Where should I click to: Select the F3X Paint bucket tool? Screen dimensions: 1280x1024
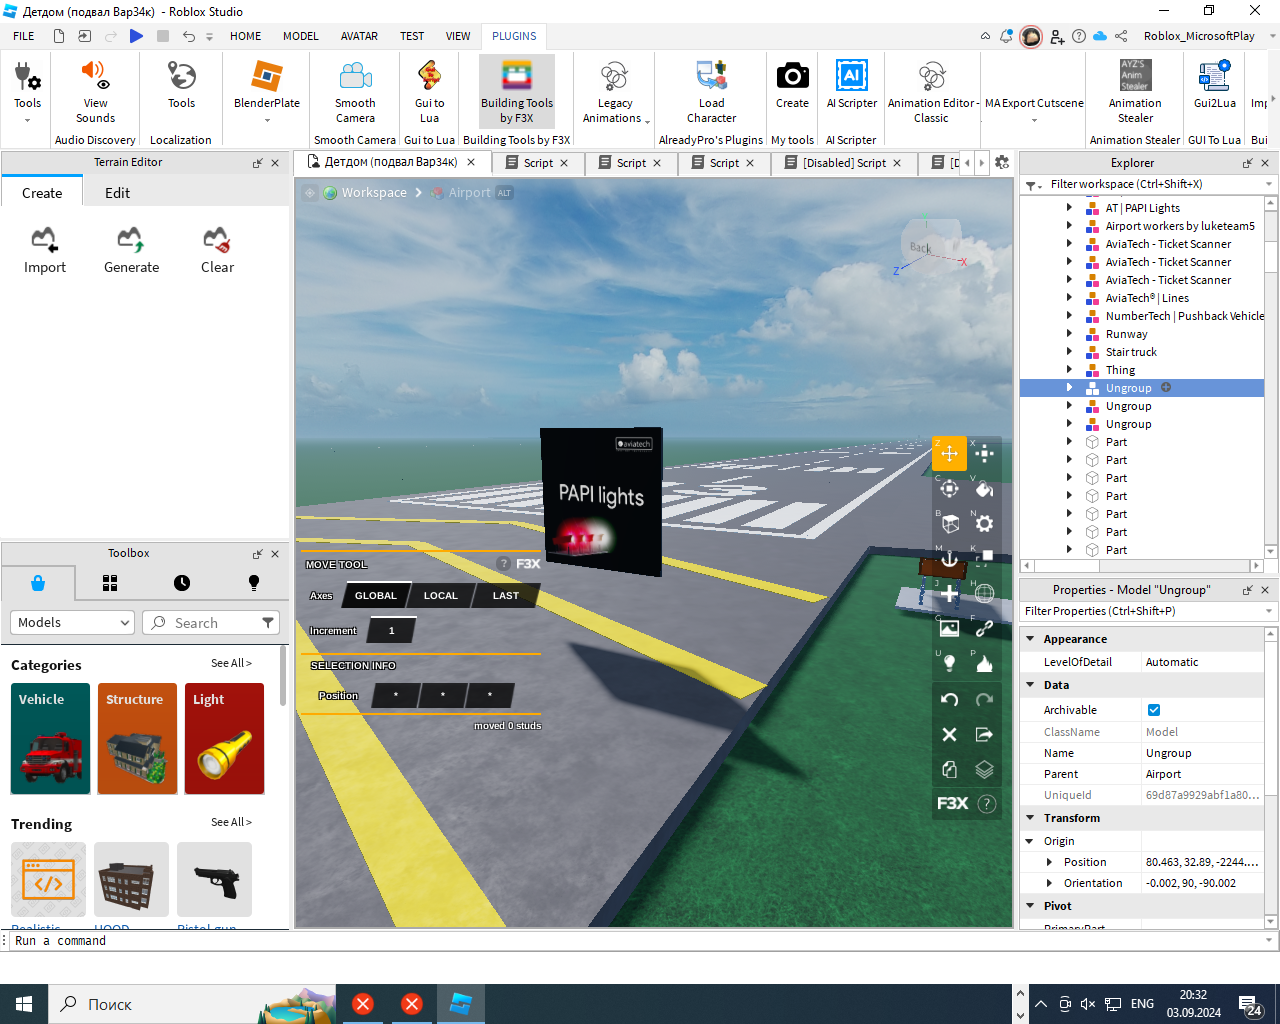[984, 488]
